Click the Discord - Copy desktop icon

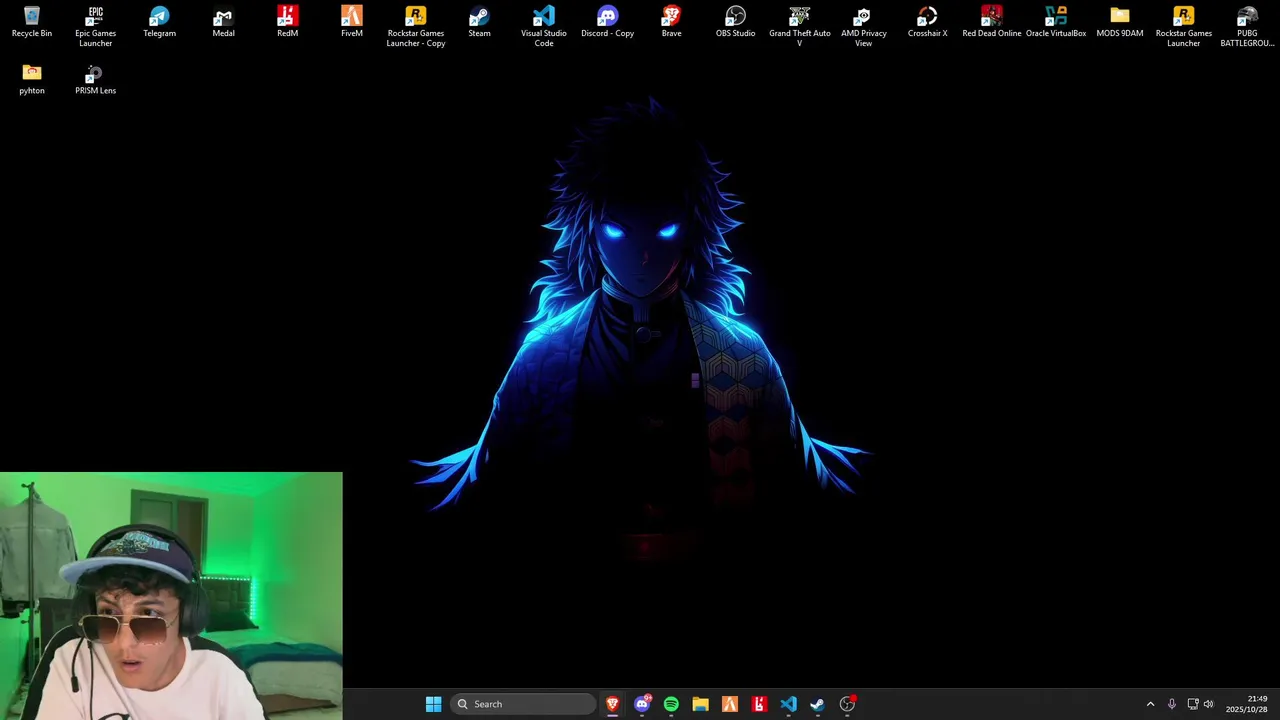[608, 22]
